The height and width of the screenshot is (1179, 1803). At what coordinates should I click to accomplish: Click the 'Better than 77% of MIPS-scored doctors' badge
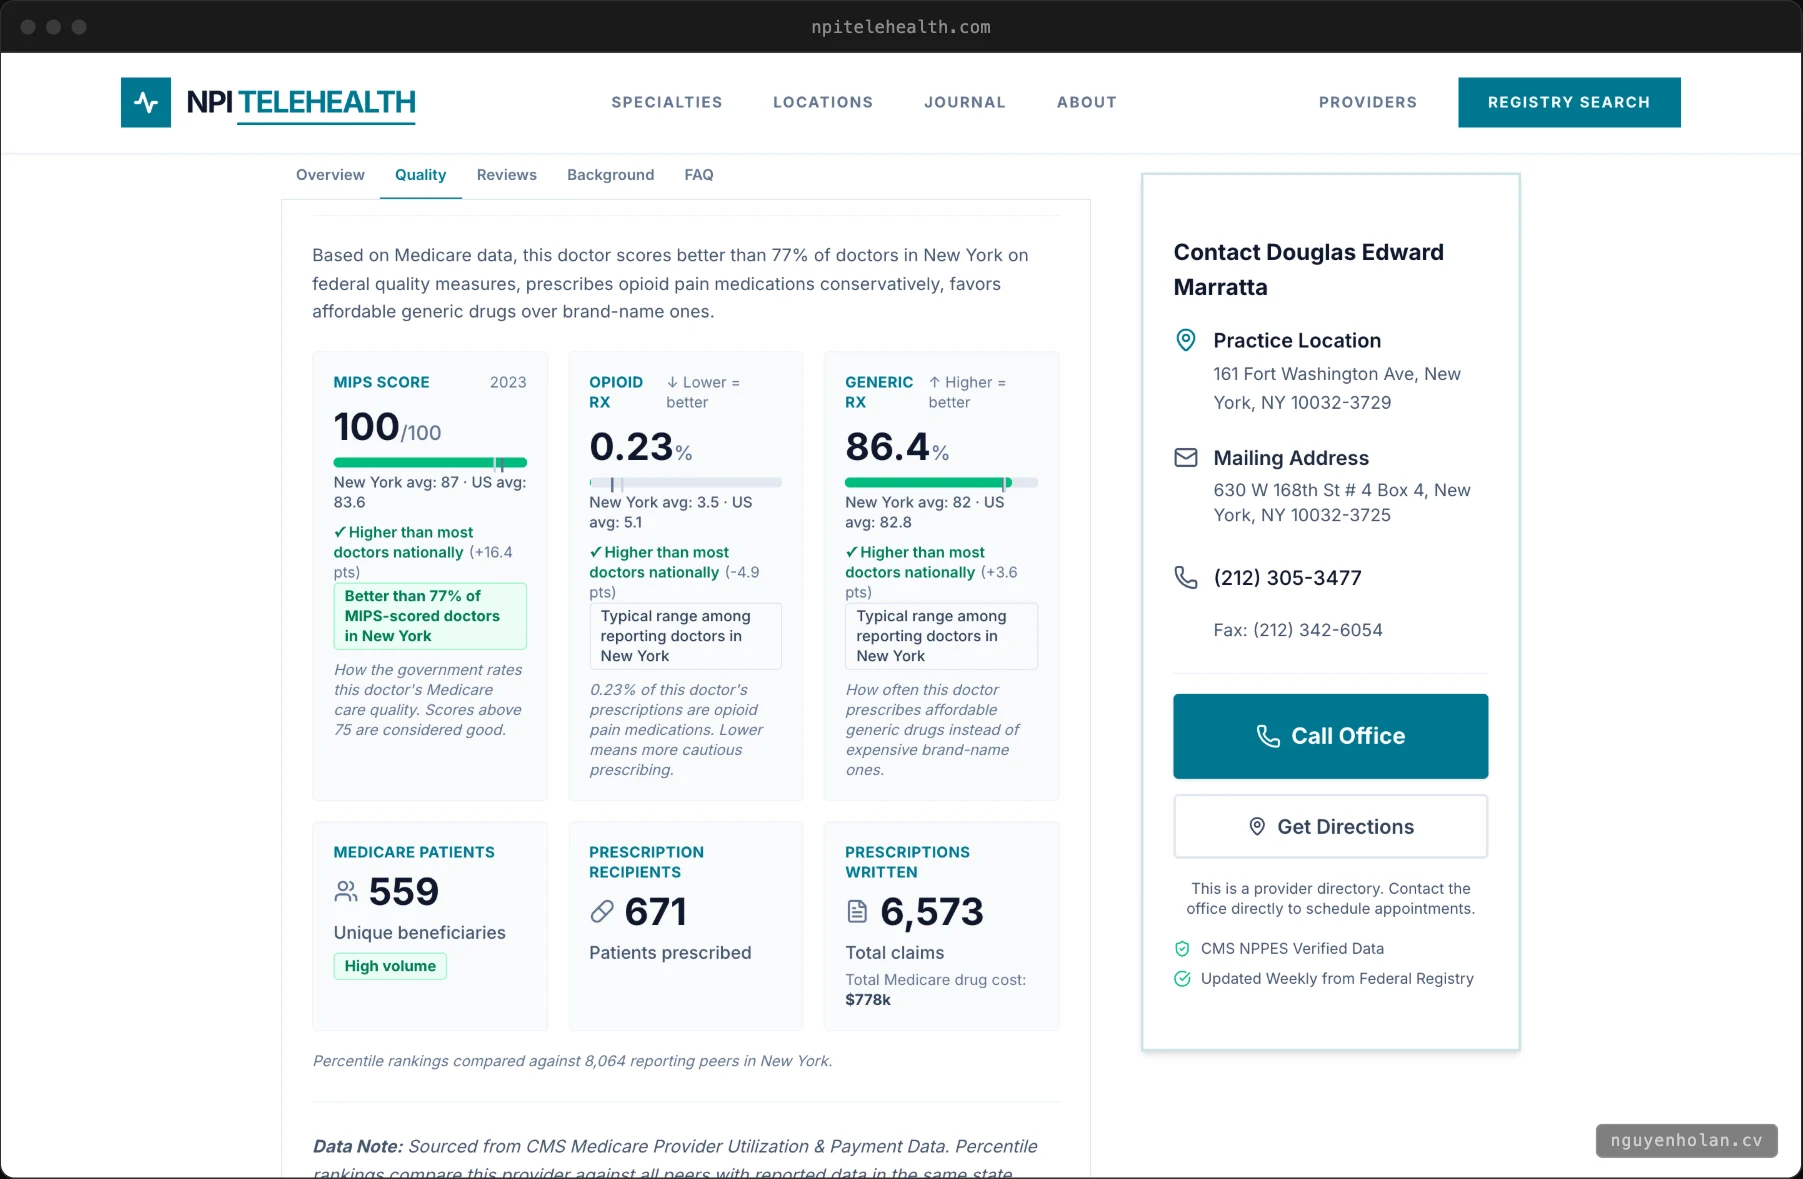tap(430, 616)
